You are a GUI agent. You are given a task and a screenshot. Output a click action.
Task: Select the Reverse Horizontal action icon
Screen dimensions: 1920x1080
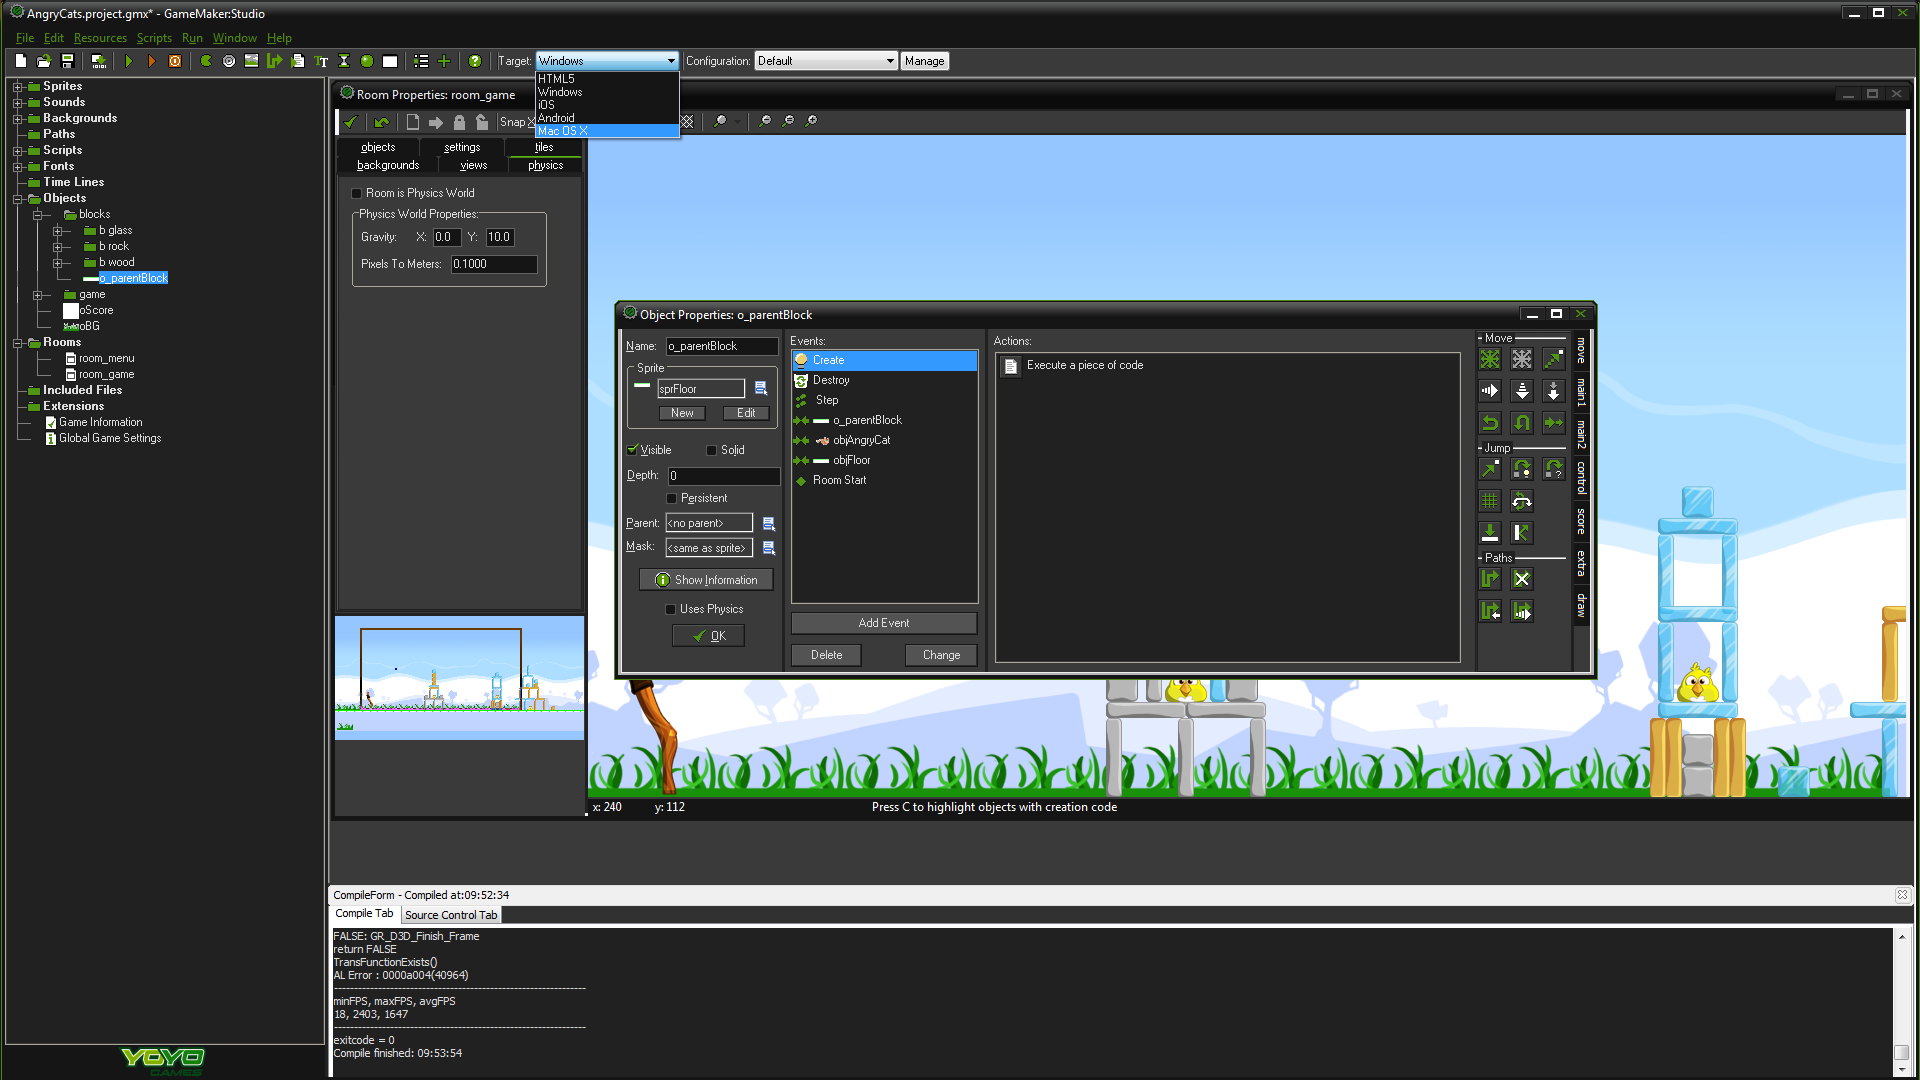tap(1490, 423)
